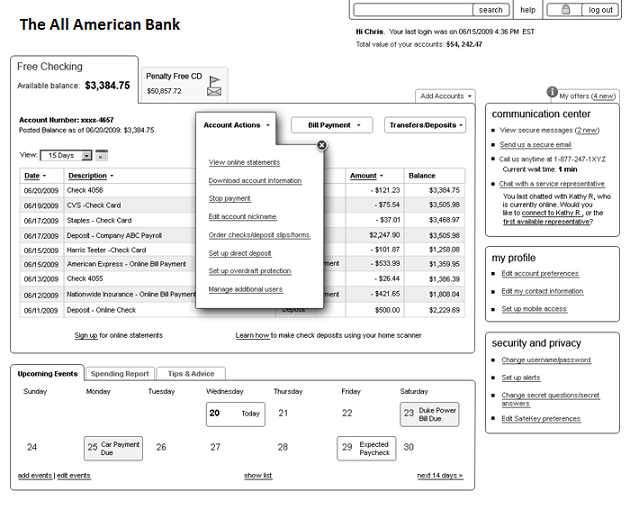Open the Add Accounts dropdown

click(x=445, y=96)
